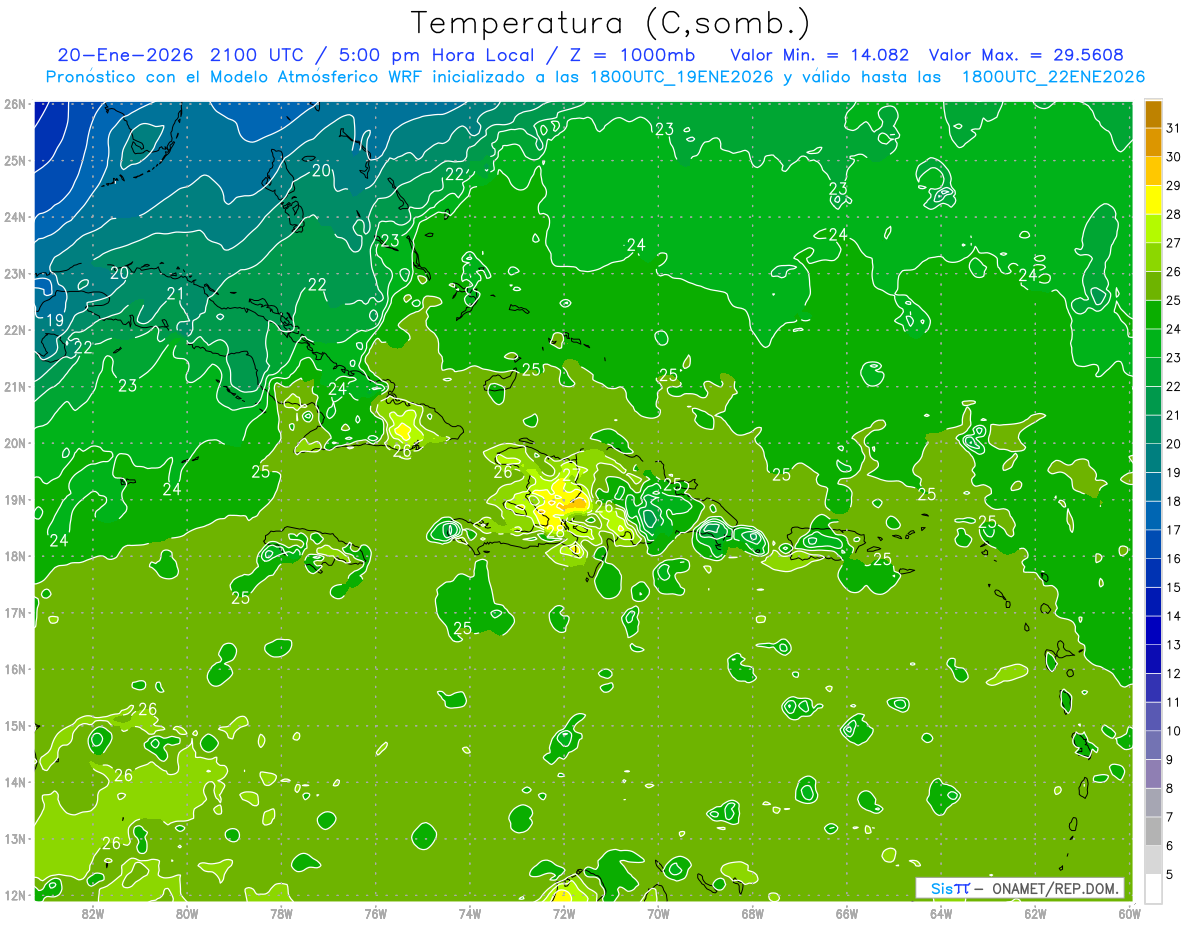Viewport: 1200px width, 927px height.
Task: Click the green scale segment between 24 and 23
Action: 1153,343
